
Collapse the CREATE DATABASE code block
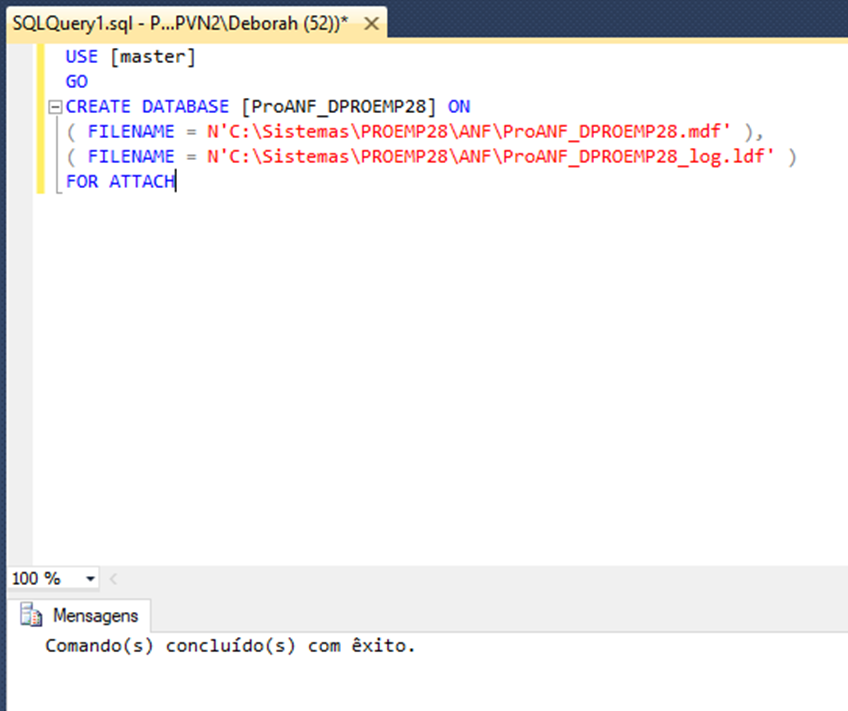coord(55,107)
